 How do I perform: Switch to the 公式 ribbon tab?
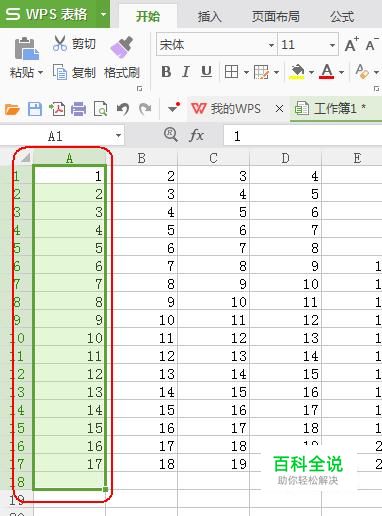tap(342, 16)
